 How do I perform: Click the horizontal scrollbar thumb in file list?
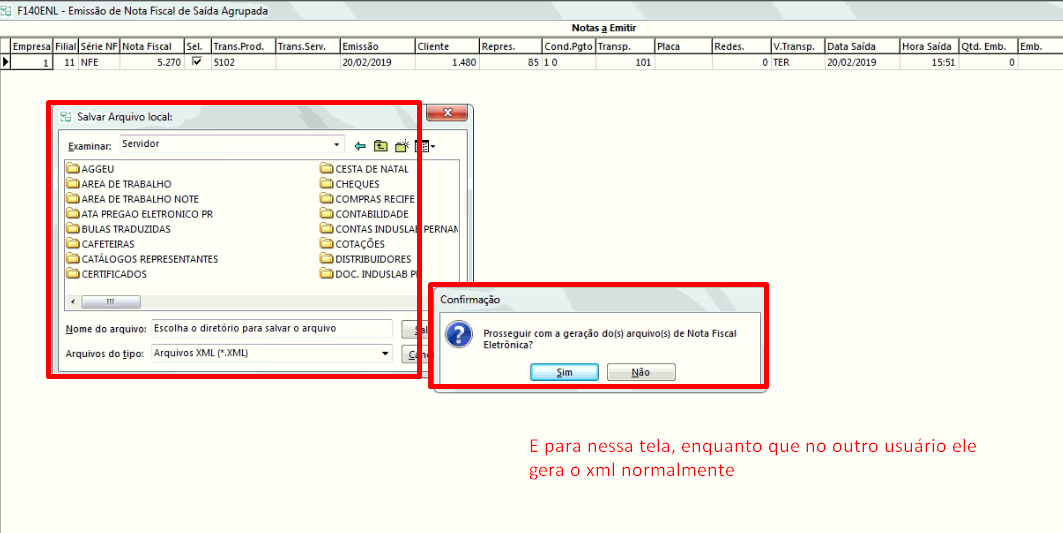pyautogui.click(x=110, y=301)
